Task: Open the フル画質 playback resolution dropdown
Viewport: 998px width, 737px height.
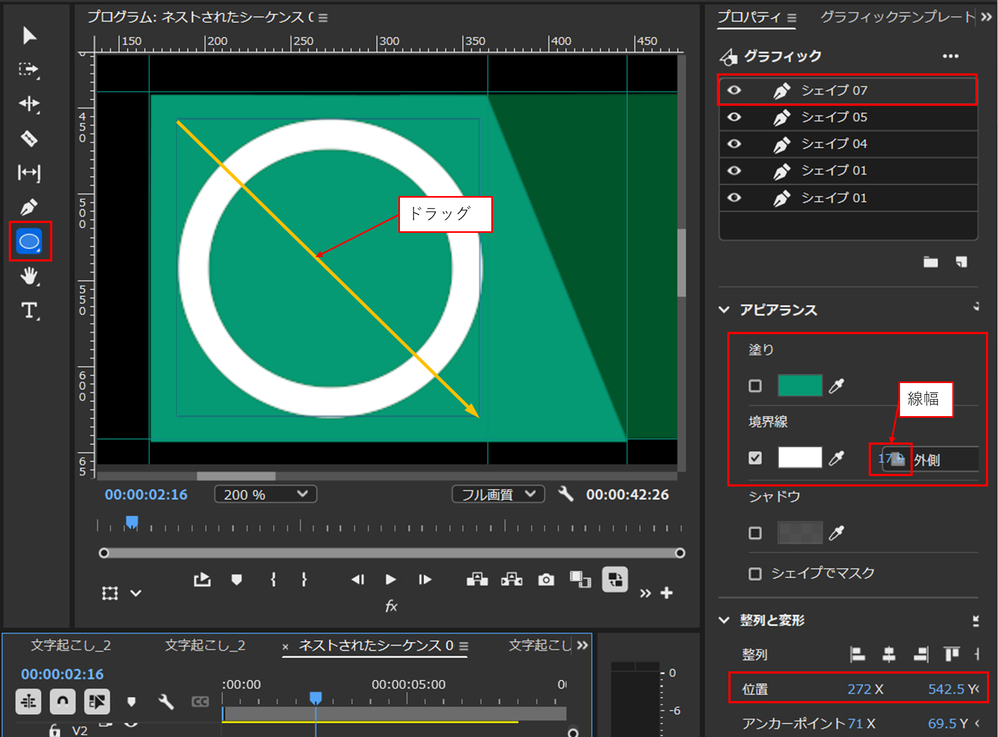Action: 497,494
